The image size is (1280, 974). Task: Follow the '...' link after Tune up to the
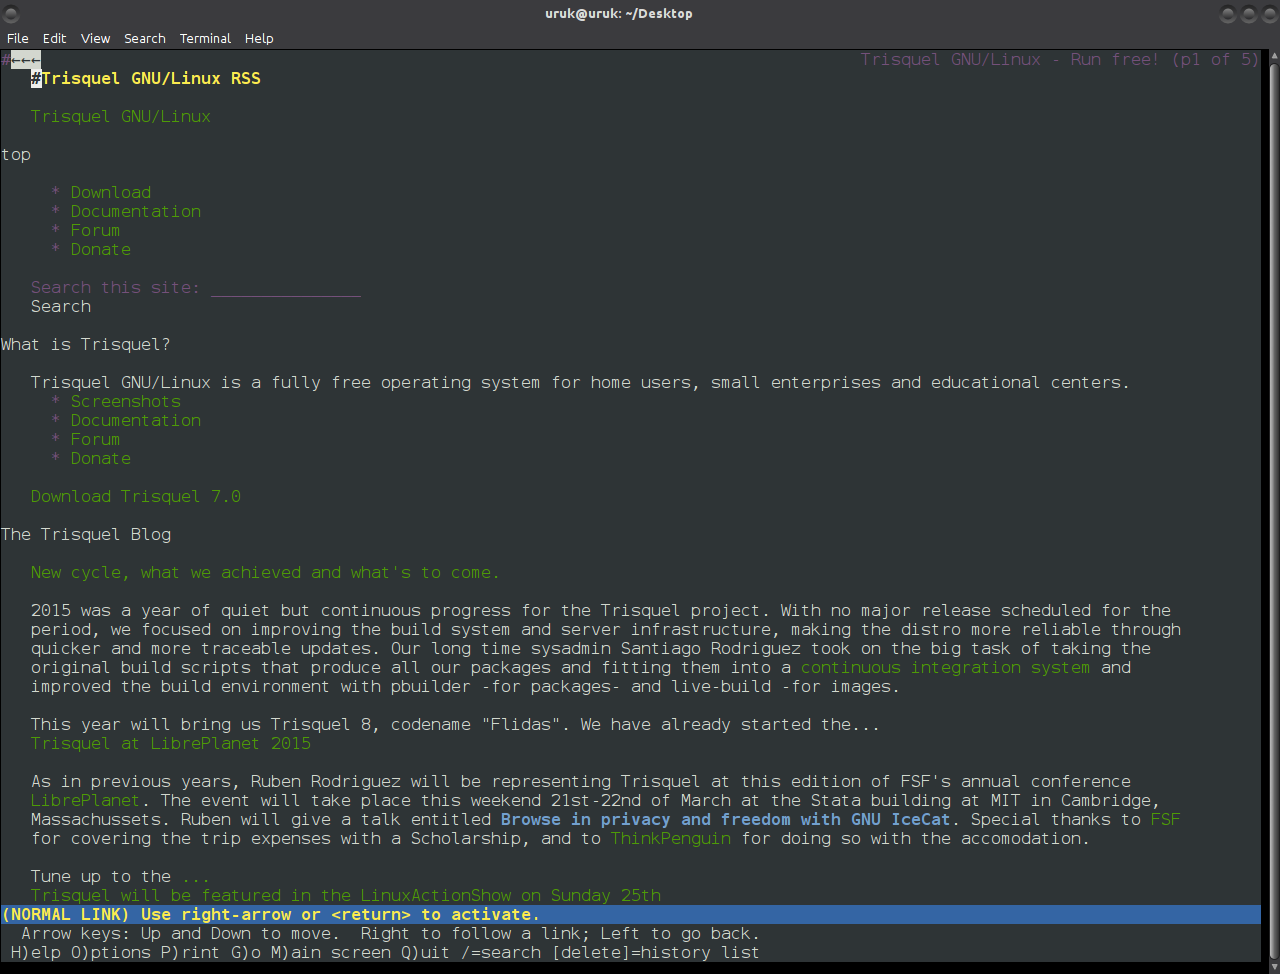(196, 876)
